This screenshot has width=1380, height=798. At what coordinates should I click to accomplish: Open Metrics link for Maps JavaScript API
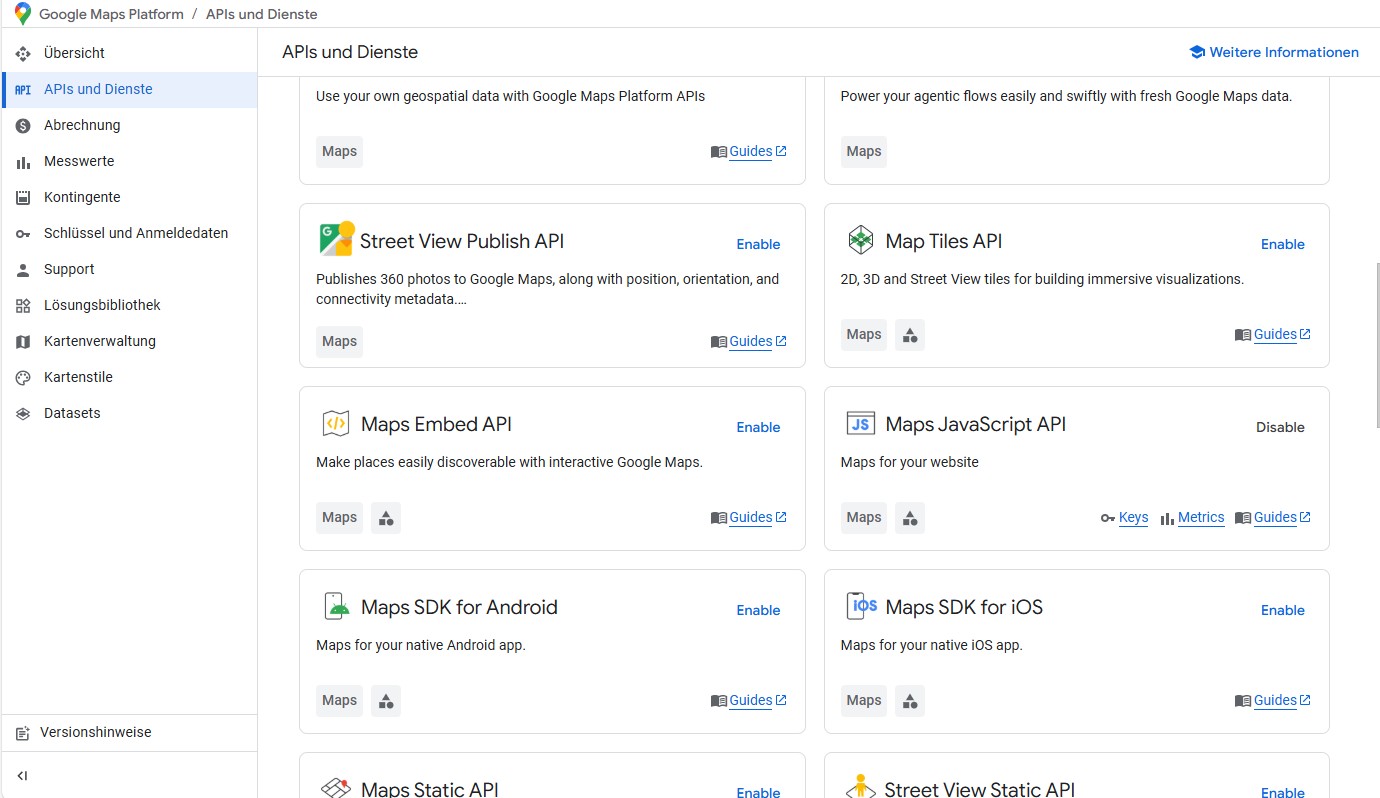point(1200,517)
